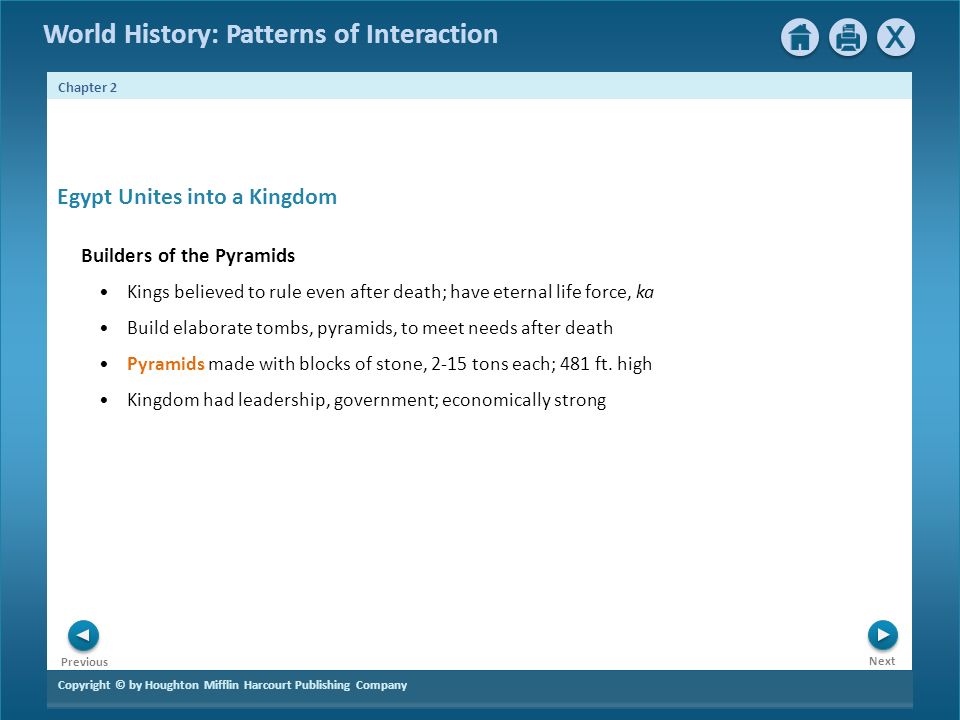Click the Previous label text
Viewport: 960px width, 720px height.
[x=84, y=662]
